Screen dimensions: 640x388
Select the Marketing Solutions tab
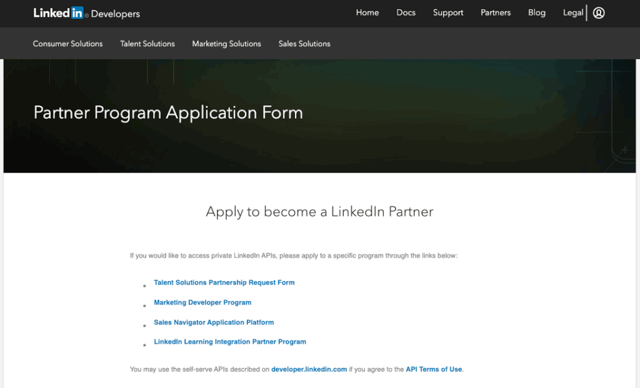coord(227,44)
